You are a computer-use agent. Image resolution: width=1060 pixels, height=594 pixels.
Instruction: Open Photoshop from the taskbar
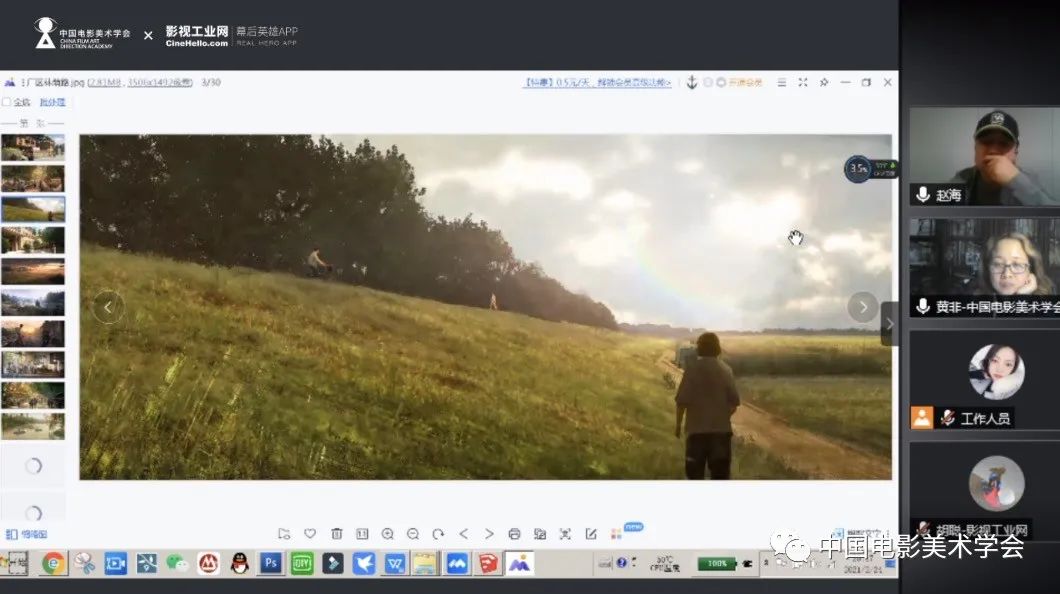[270, 563]
